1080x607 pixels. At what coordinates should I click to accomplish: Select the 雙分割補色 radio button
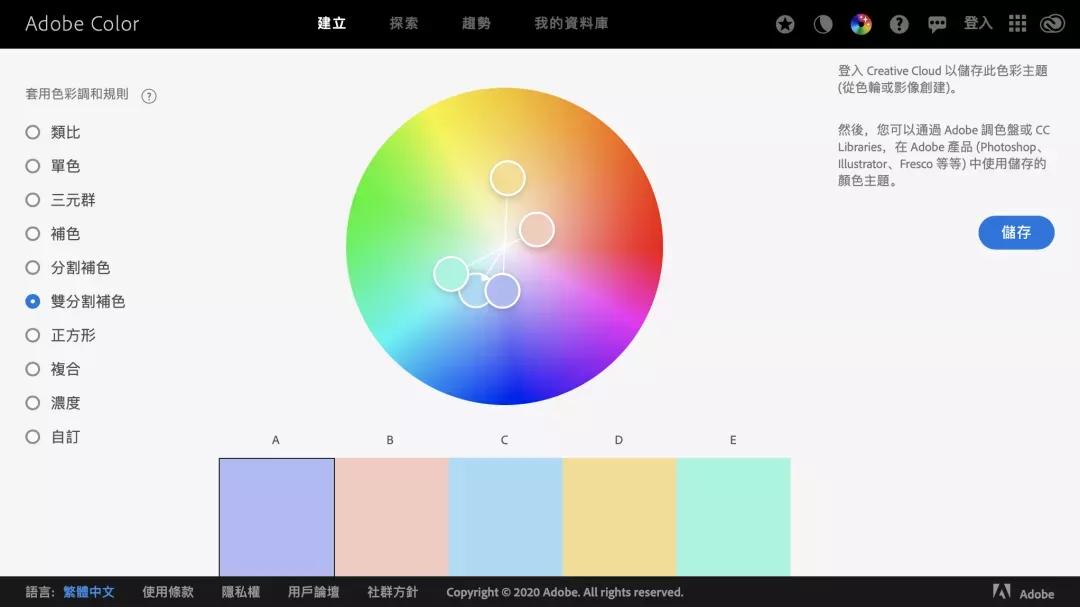[32, 301]
